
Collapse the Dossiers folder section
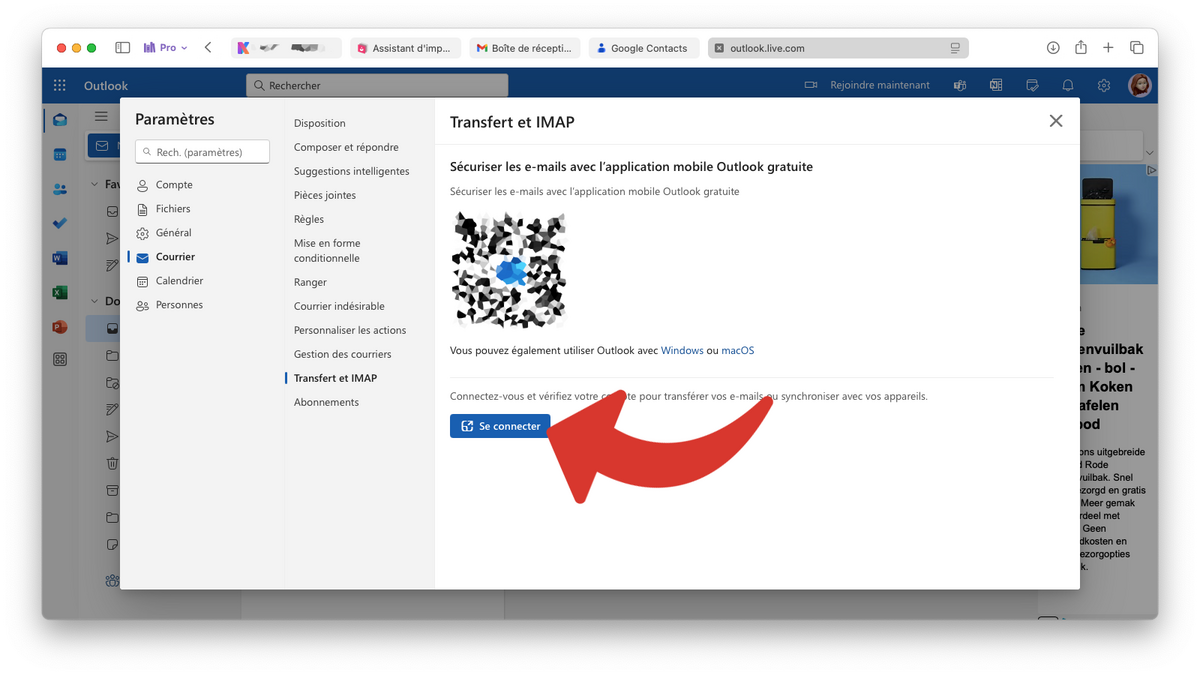pos(95,301)
